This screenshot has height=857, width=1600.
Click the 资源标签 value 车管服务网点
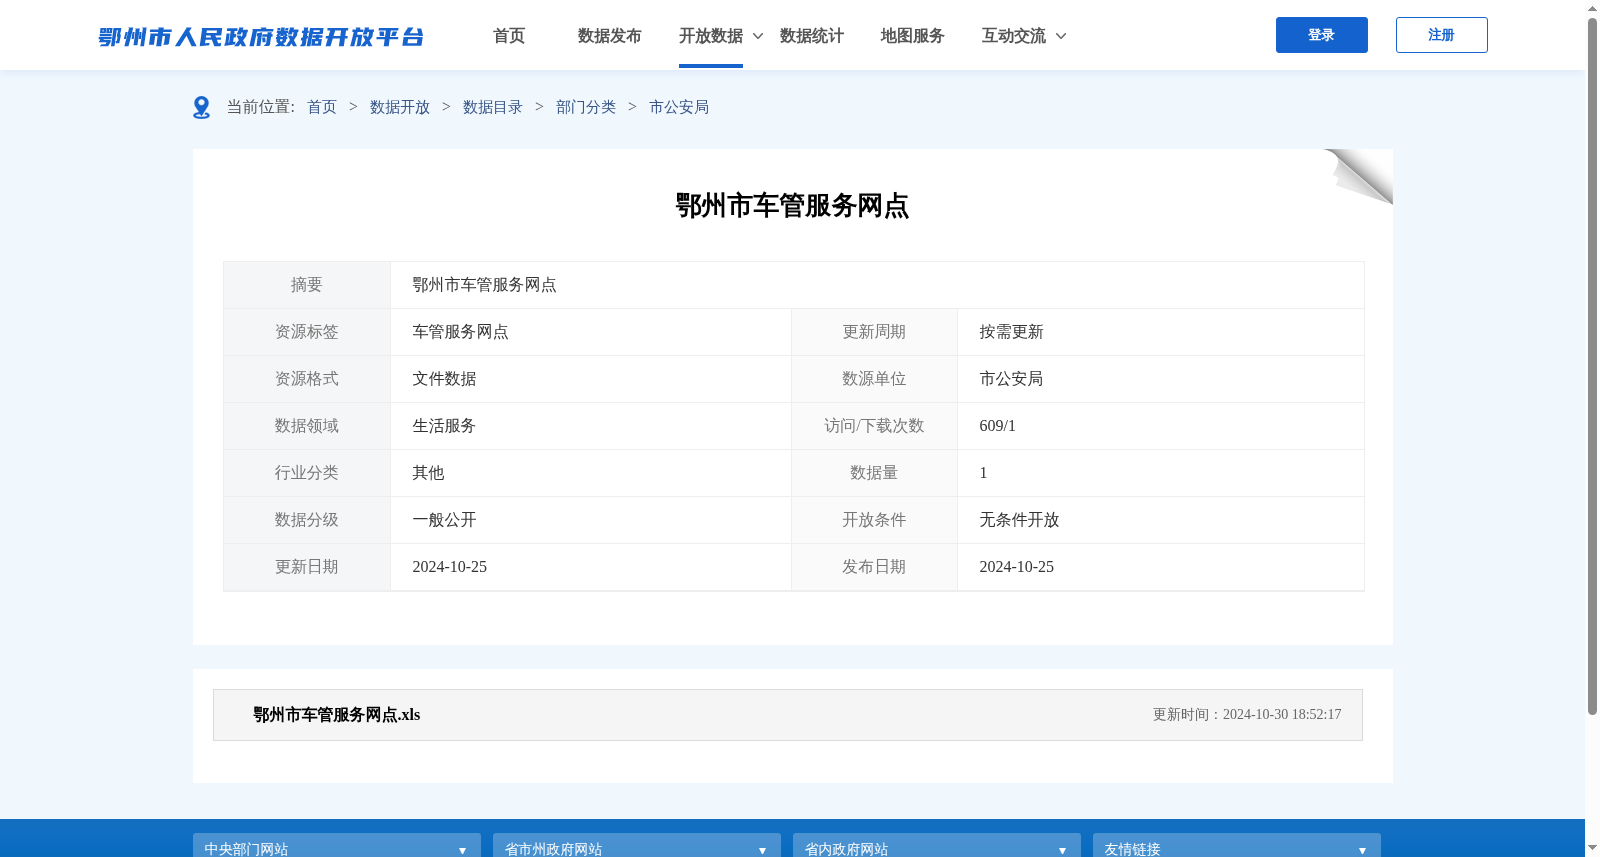460,332
